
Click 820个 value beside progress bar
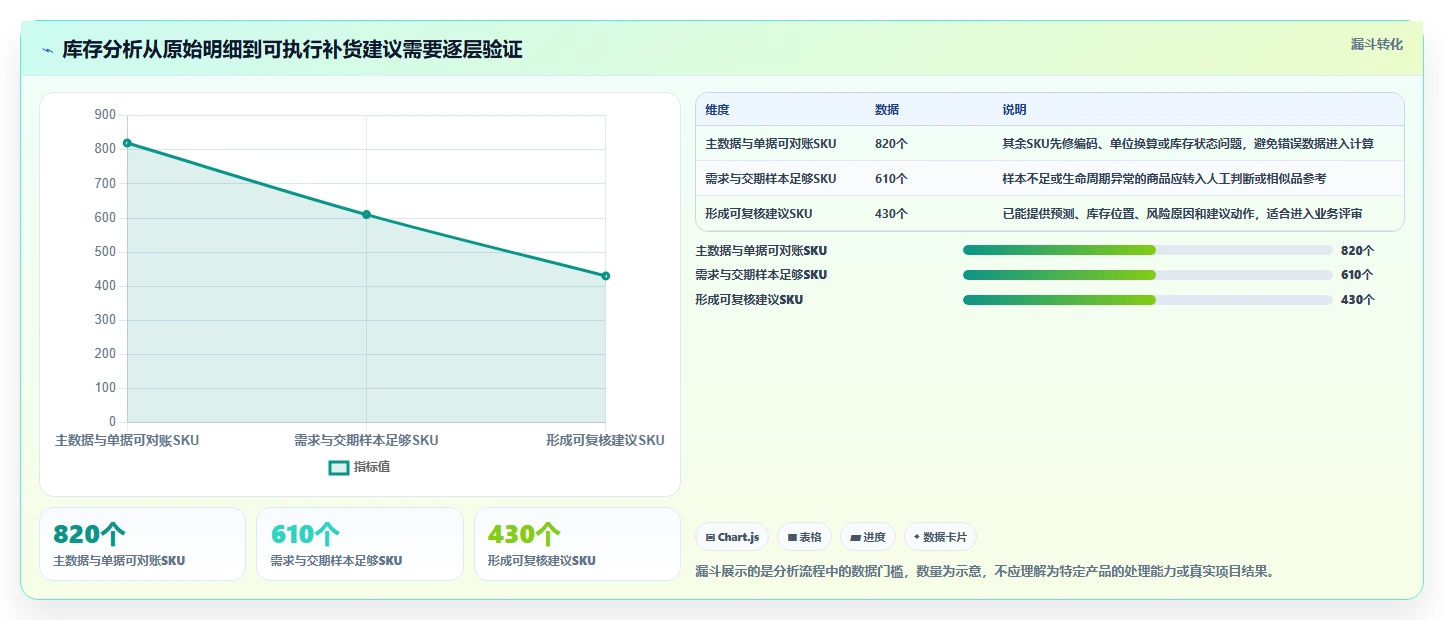pos(1357,250)
